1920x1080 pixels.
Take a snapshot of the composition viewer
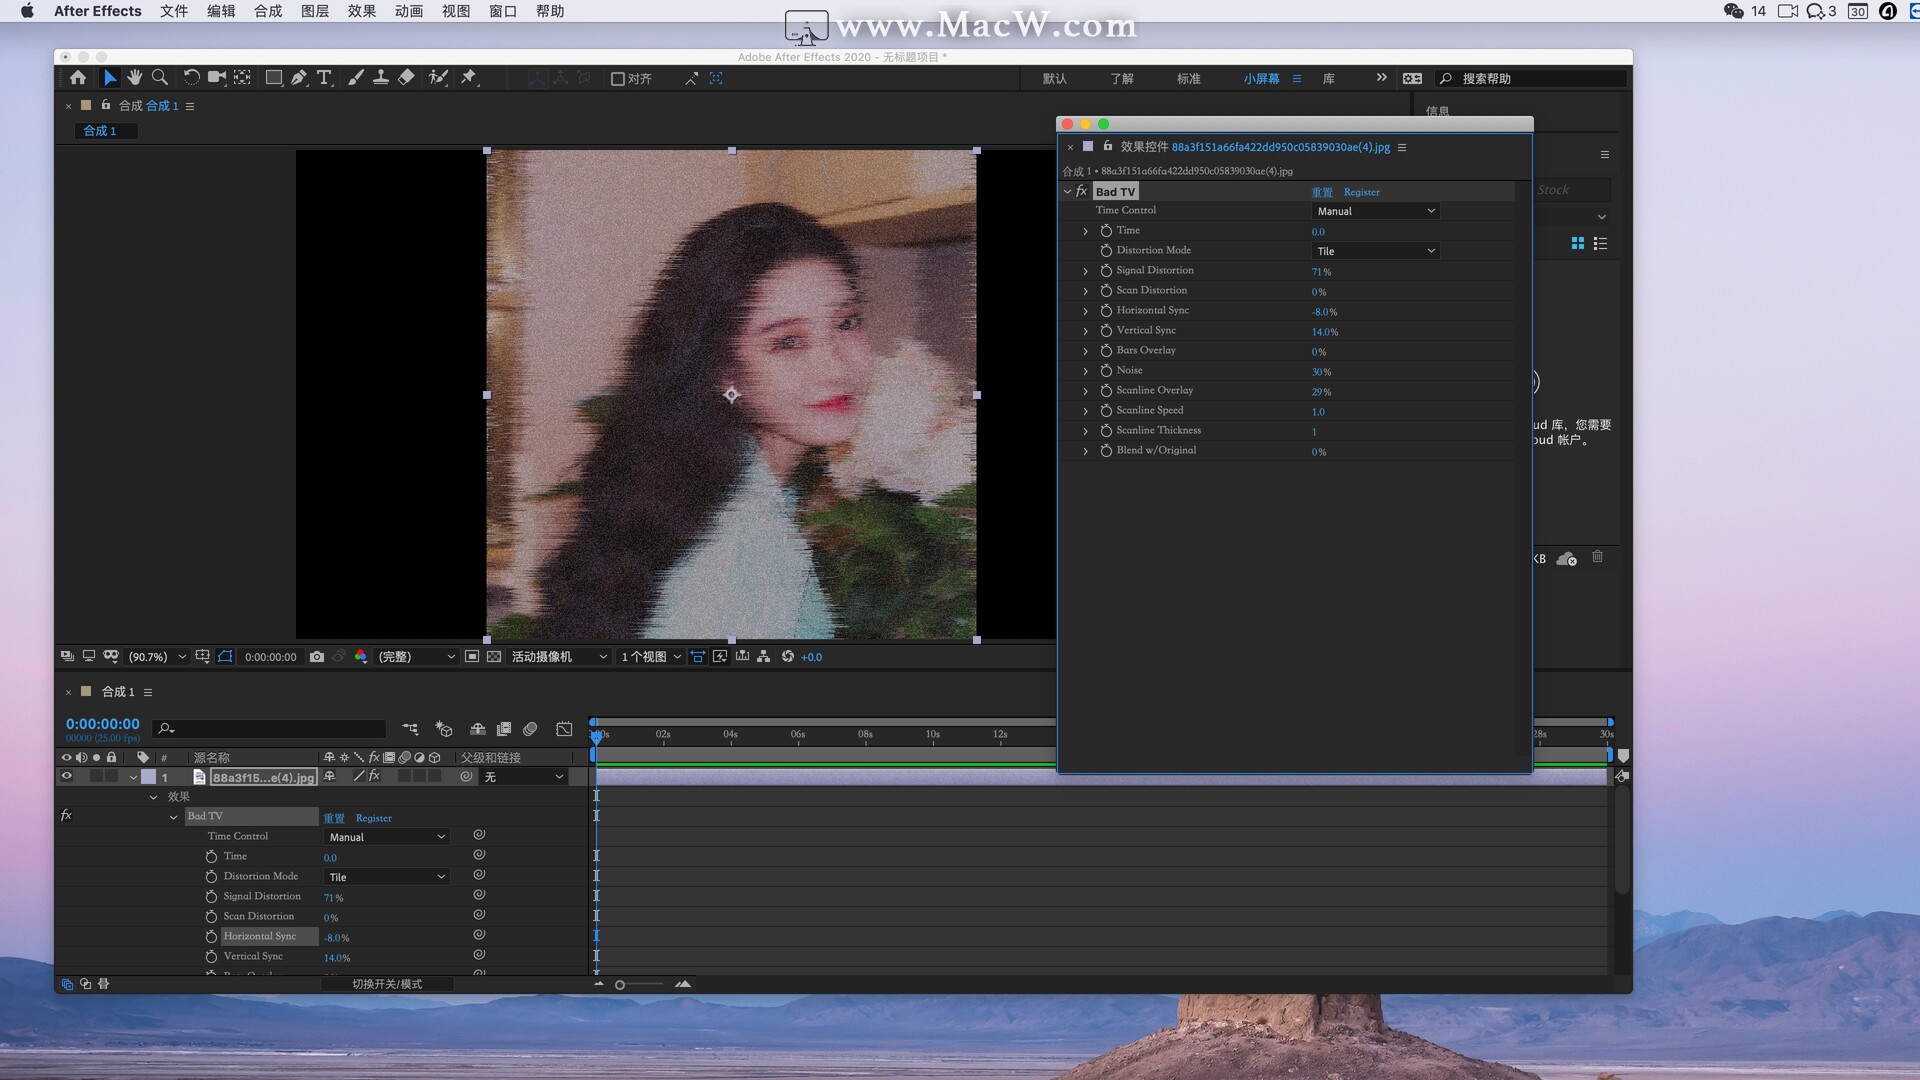click(318, 657)
